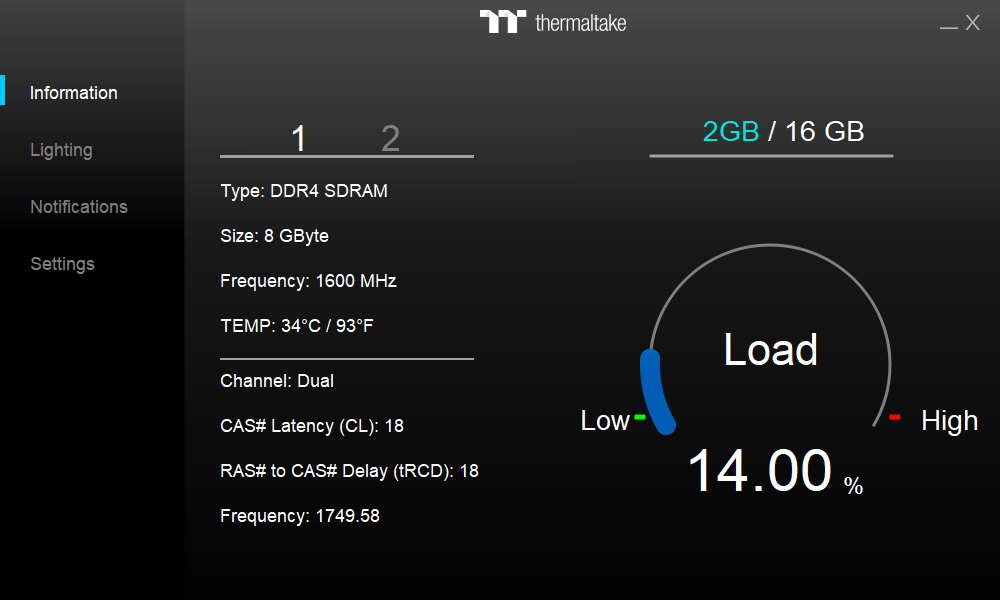This screenshot has height=600, width=1000.
Task: Minimize the Thermaltake window
Action: coord(949,25)
